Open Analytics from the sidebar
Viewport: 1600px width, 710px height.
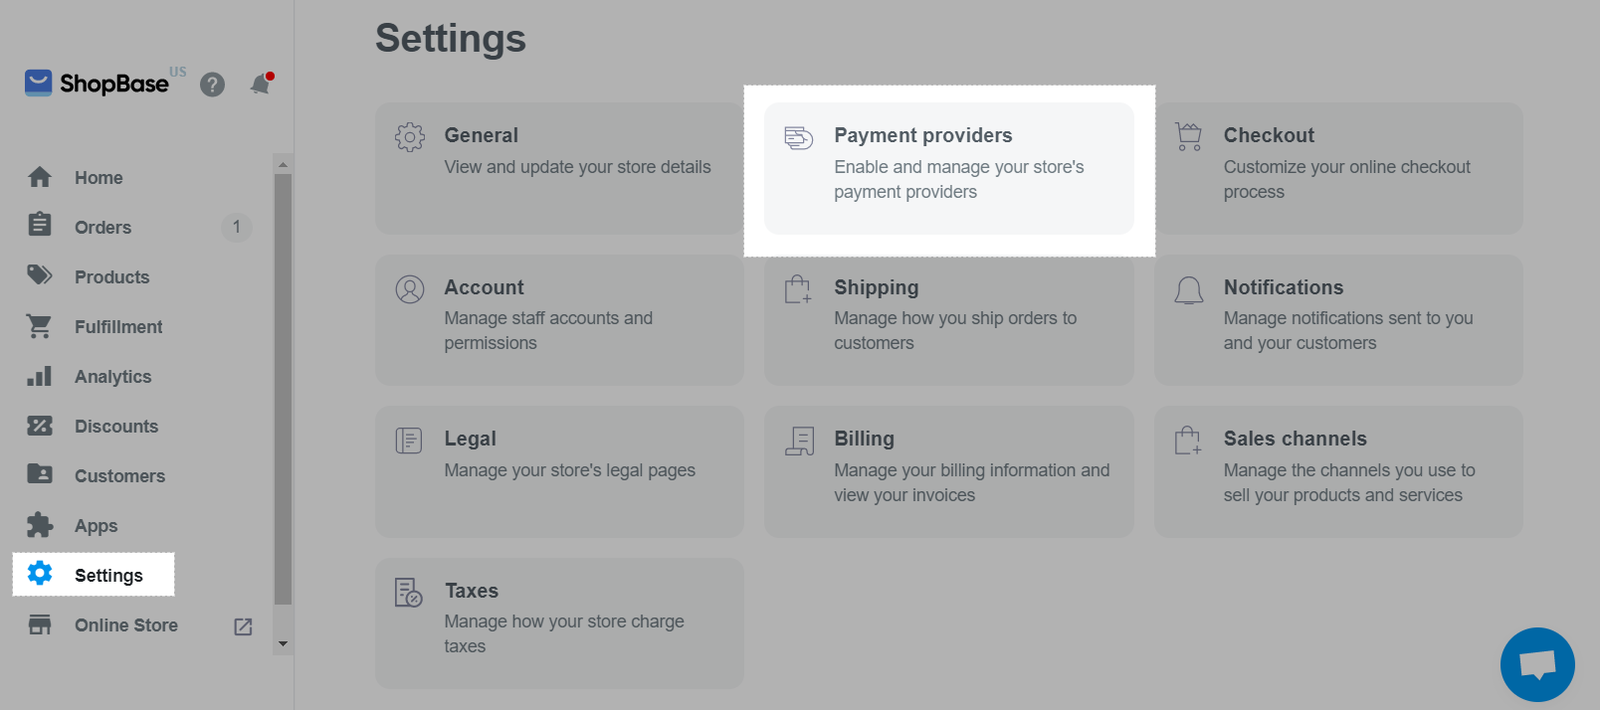pos(112,377)
